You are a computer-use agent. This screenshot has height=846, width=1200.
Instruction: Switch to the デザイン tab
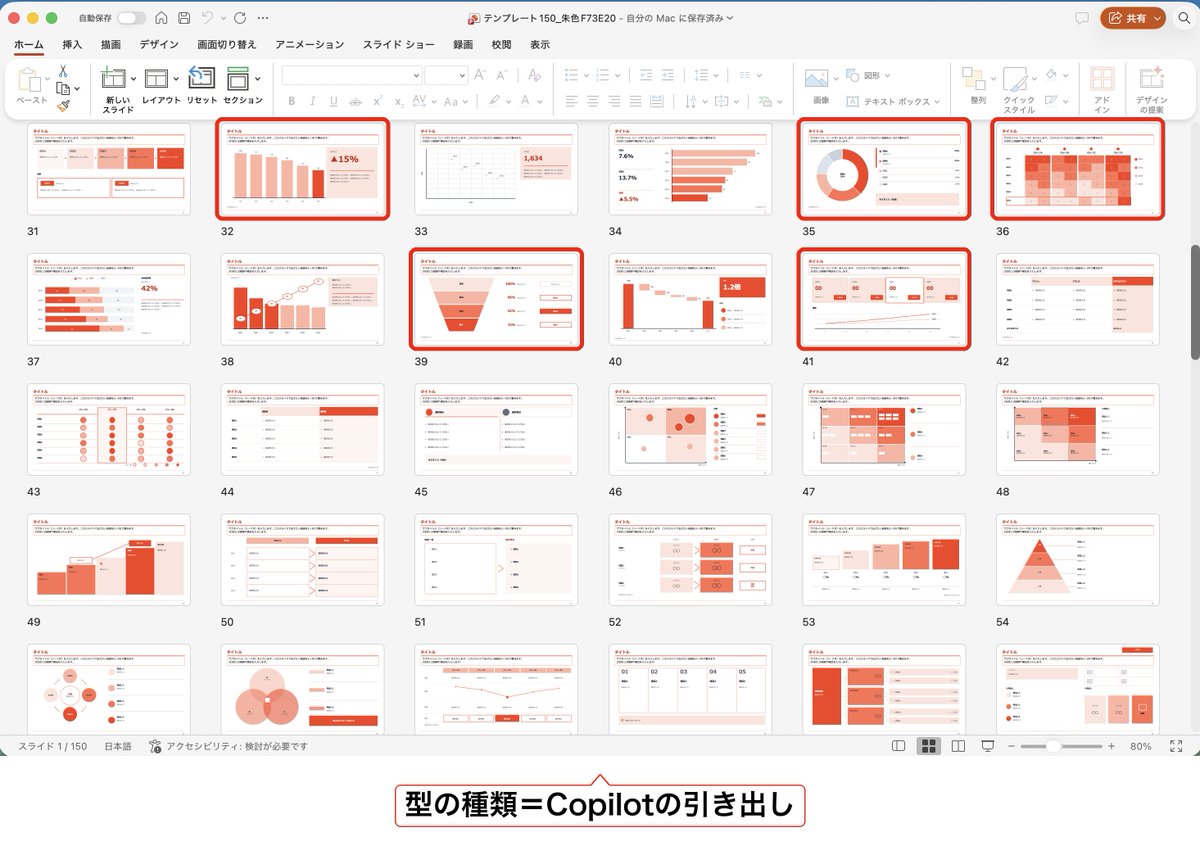159,45
